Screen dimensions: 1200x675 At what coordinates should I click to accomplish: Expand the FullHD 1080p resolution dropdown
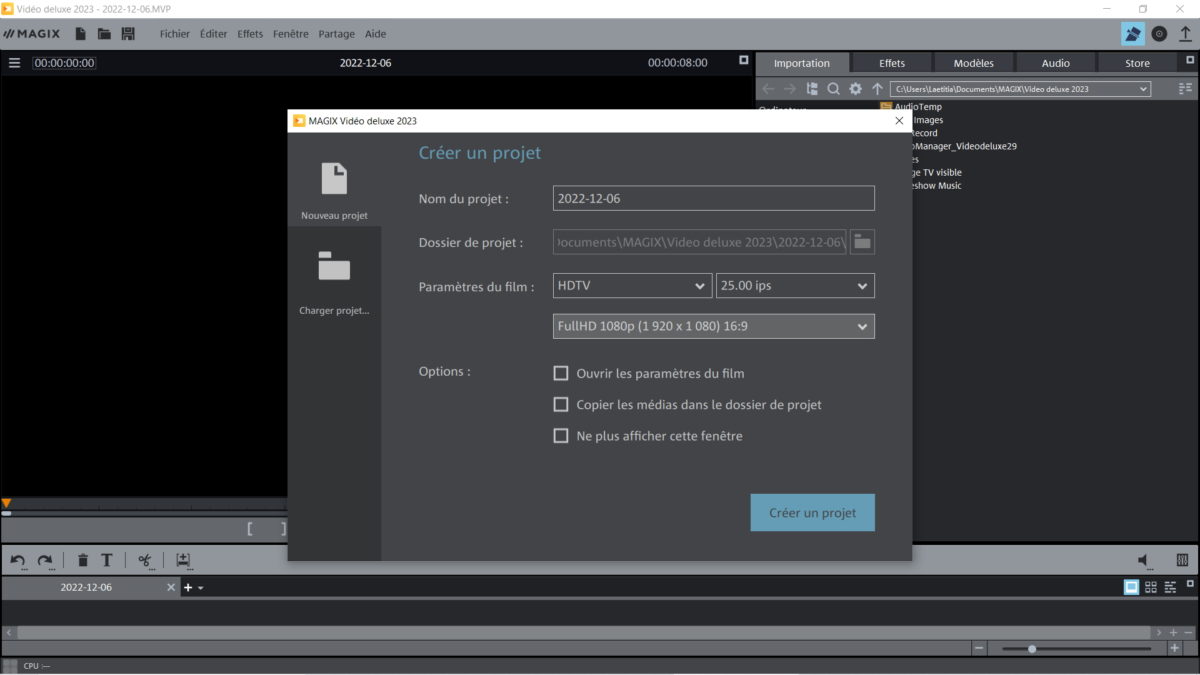point(714,326)
